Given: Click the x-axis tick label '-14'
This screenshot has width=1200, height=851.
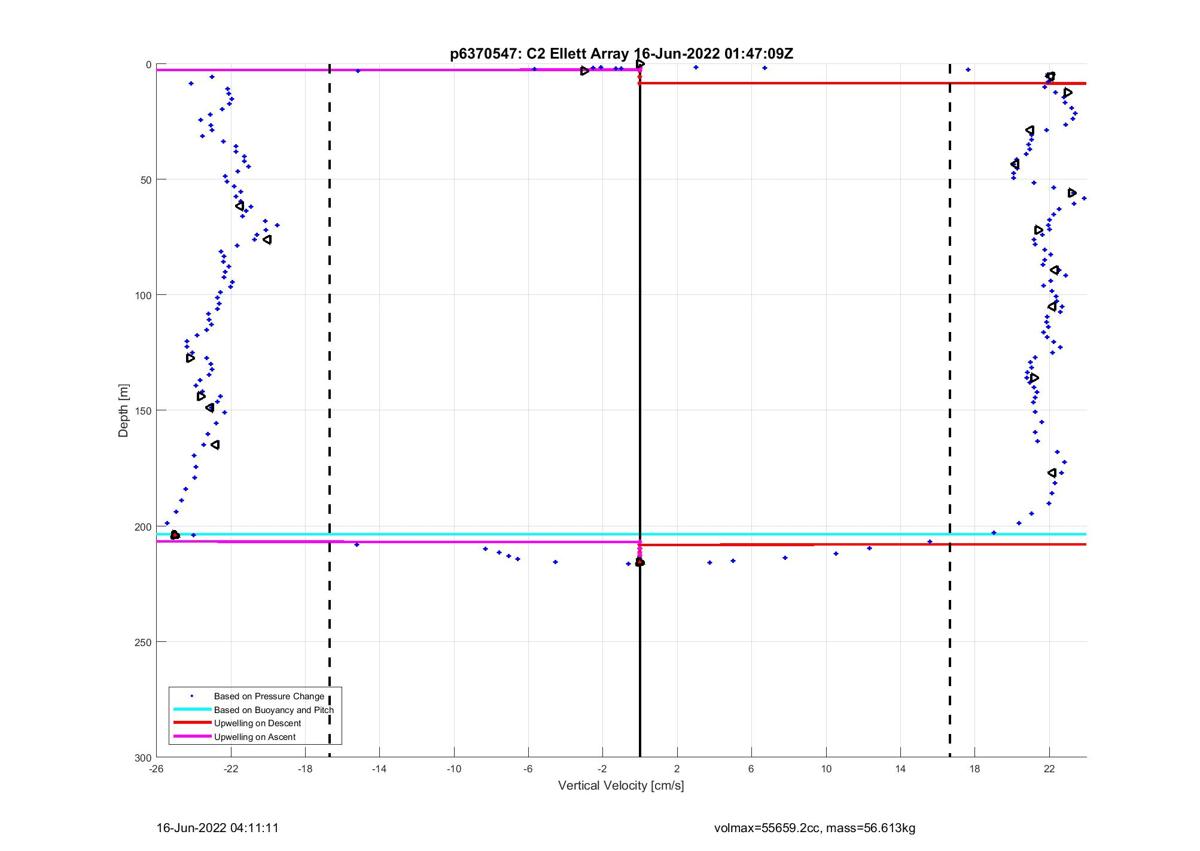Looking at the screenshot, I should (x=380, y=769).
